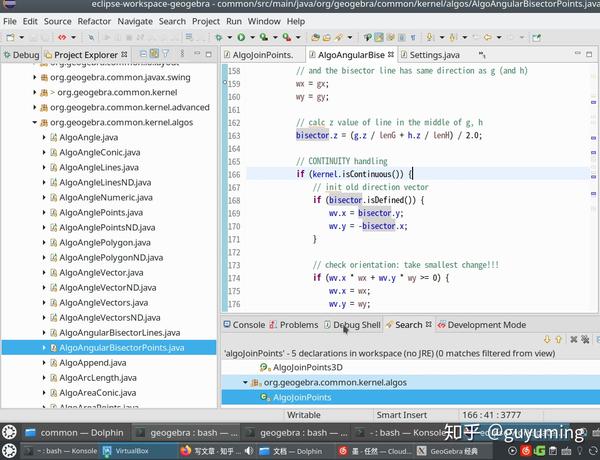The image size is (600, 460).
Task: Click the New file wizard toolbar icon
Action: 10,37
